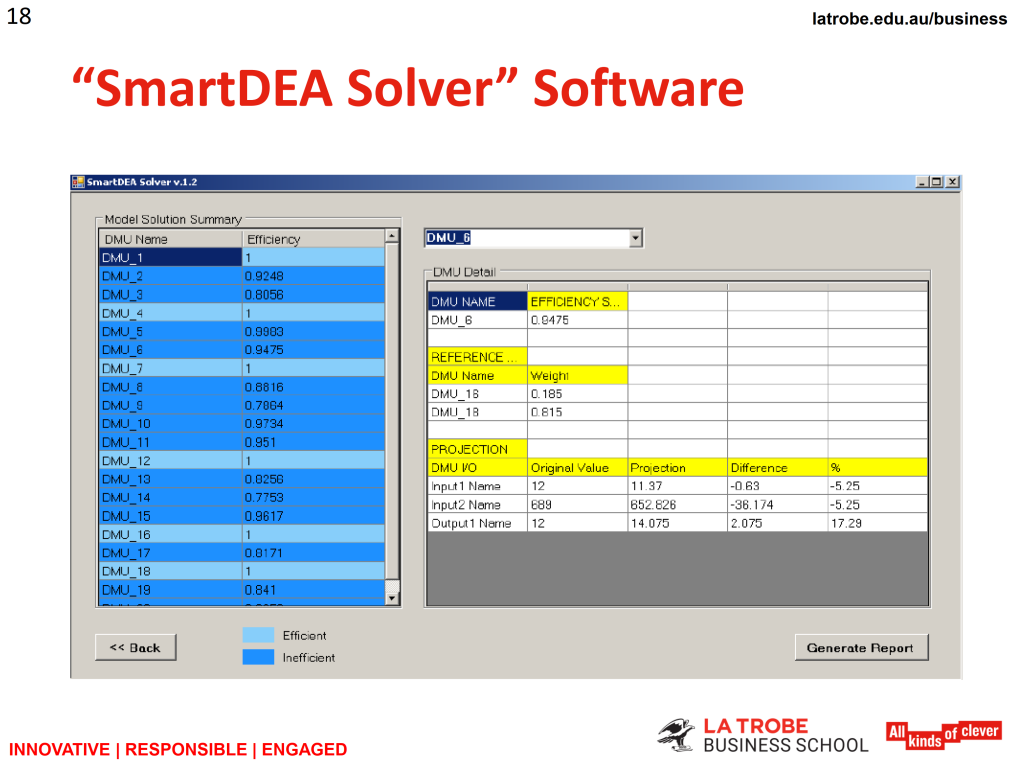The height and width of the screenshot is (768, 1024).
Task: Click the Projection column header cell
Action: coord(678,468)
